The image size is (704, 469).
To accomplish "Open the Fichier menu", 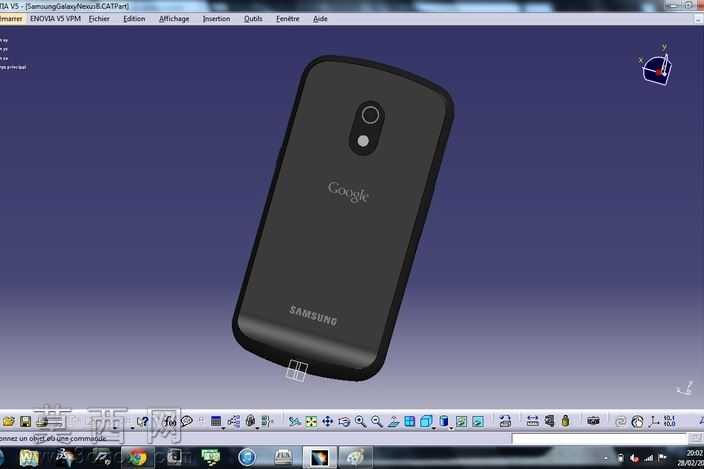I will pos(99,19).
